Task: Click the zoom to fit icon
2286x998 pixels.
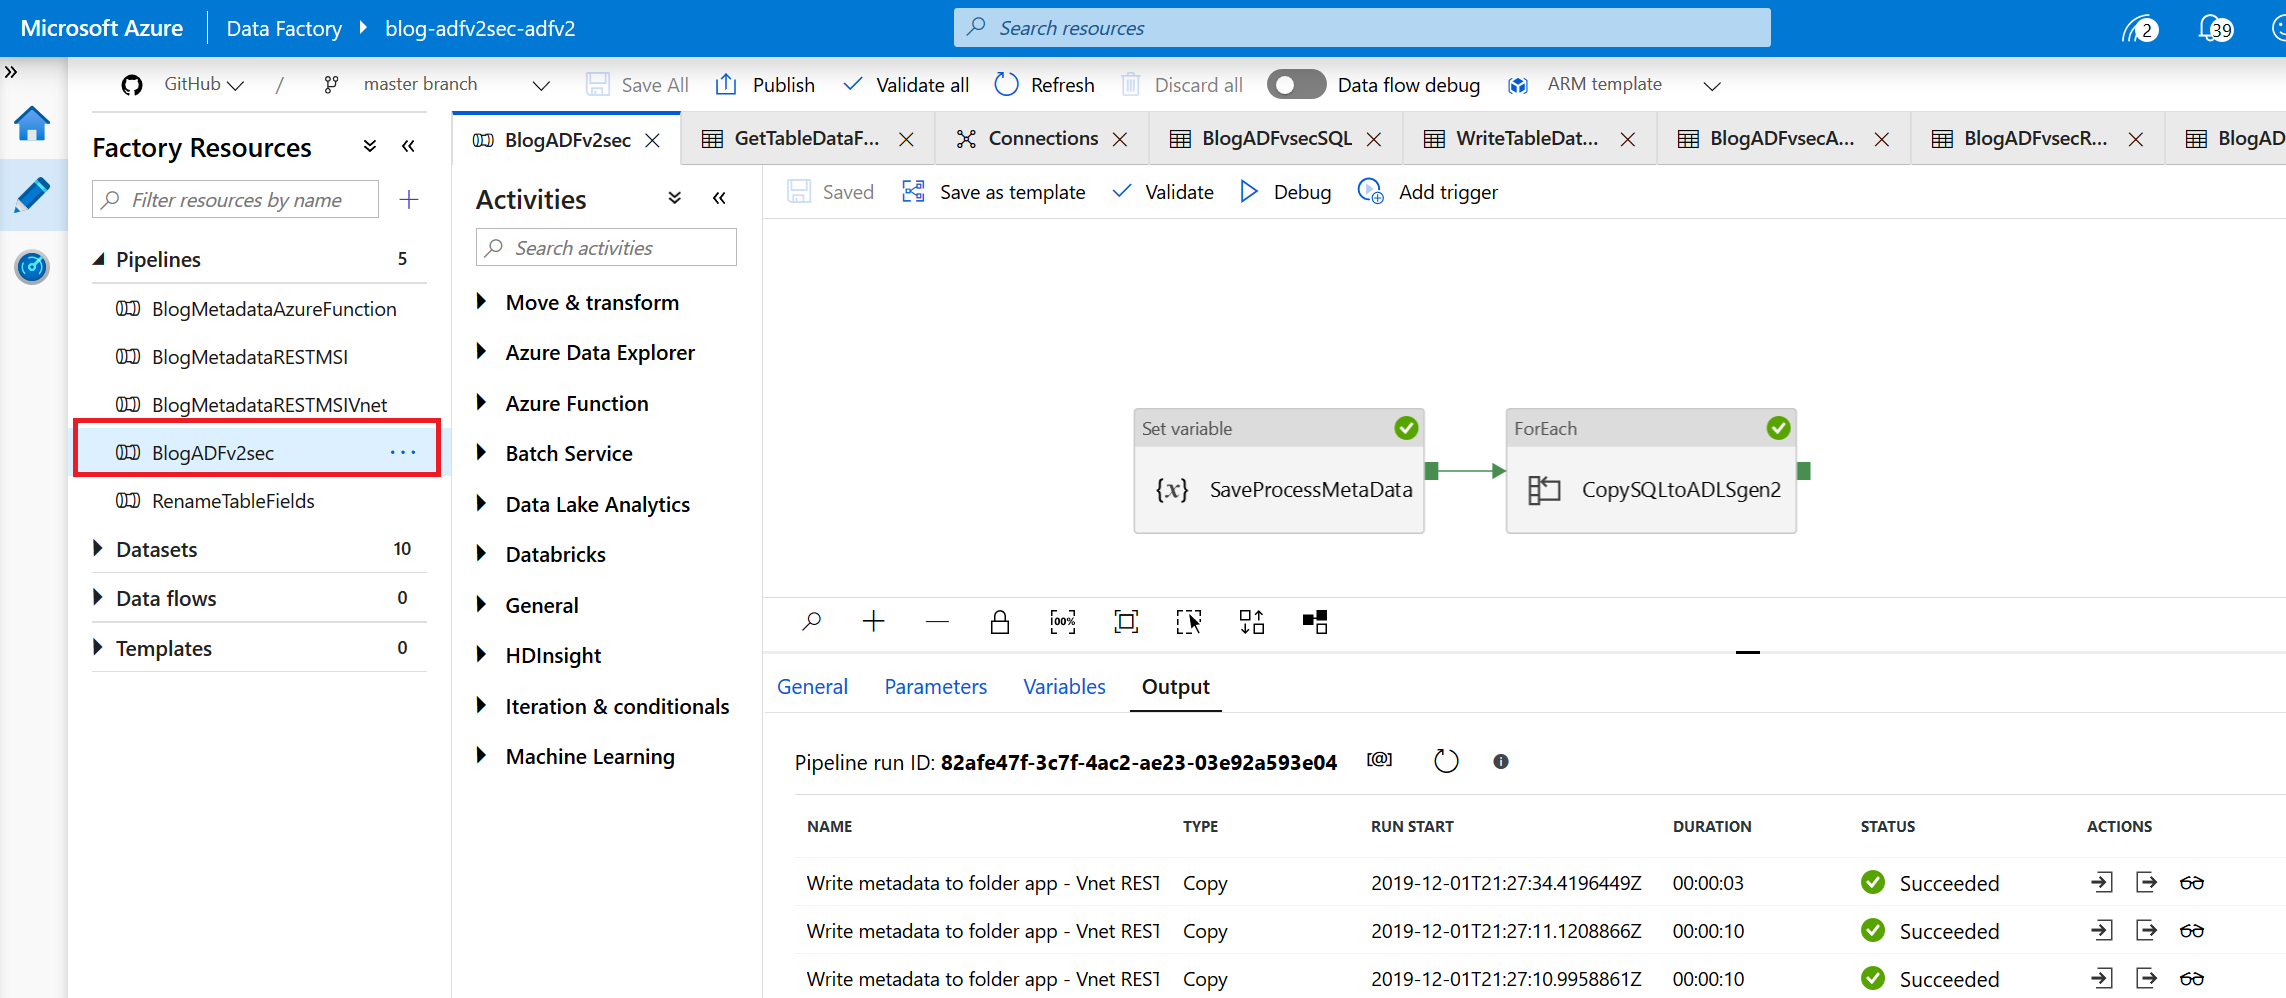Action: (1125, 622)
